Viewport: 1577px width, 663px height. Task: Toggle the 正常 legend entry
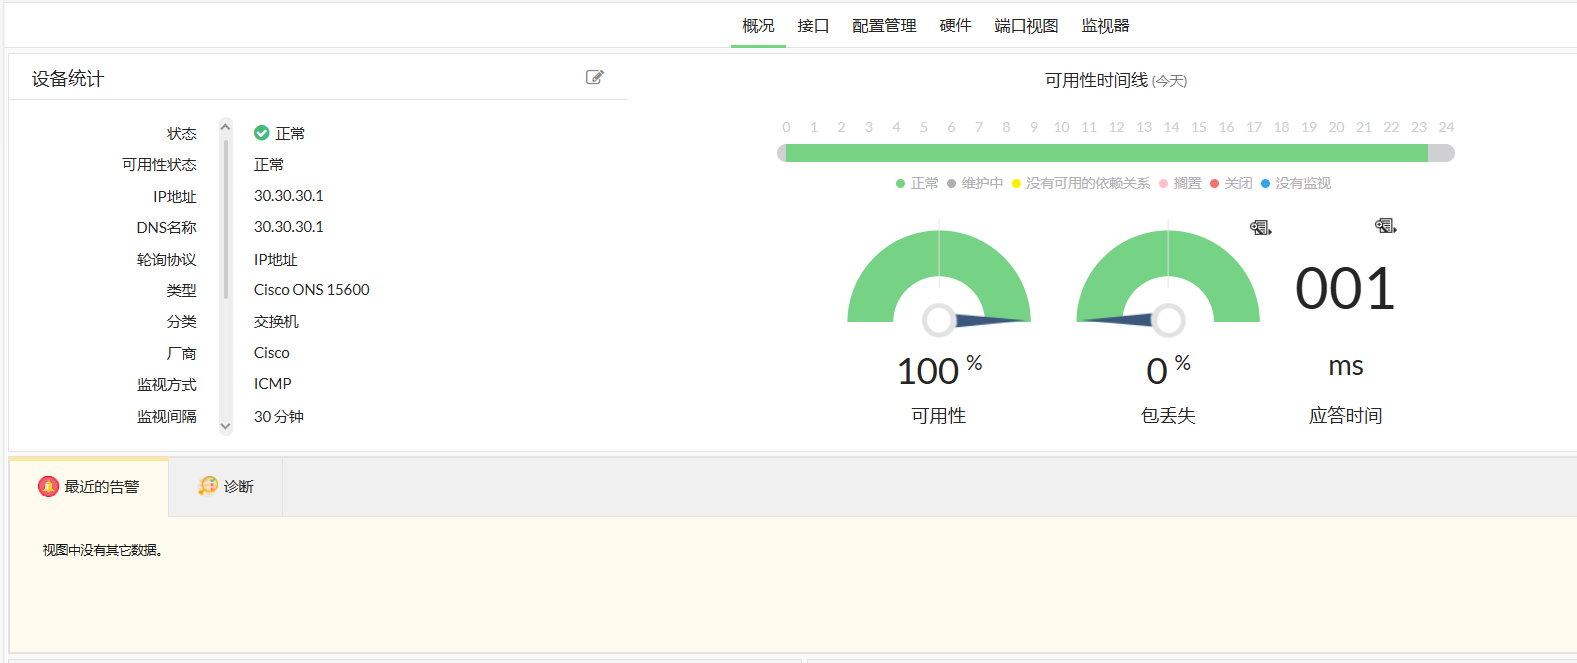pos(917,183)
